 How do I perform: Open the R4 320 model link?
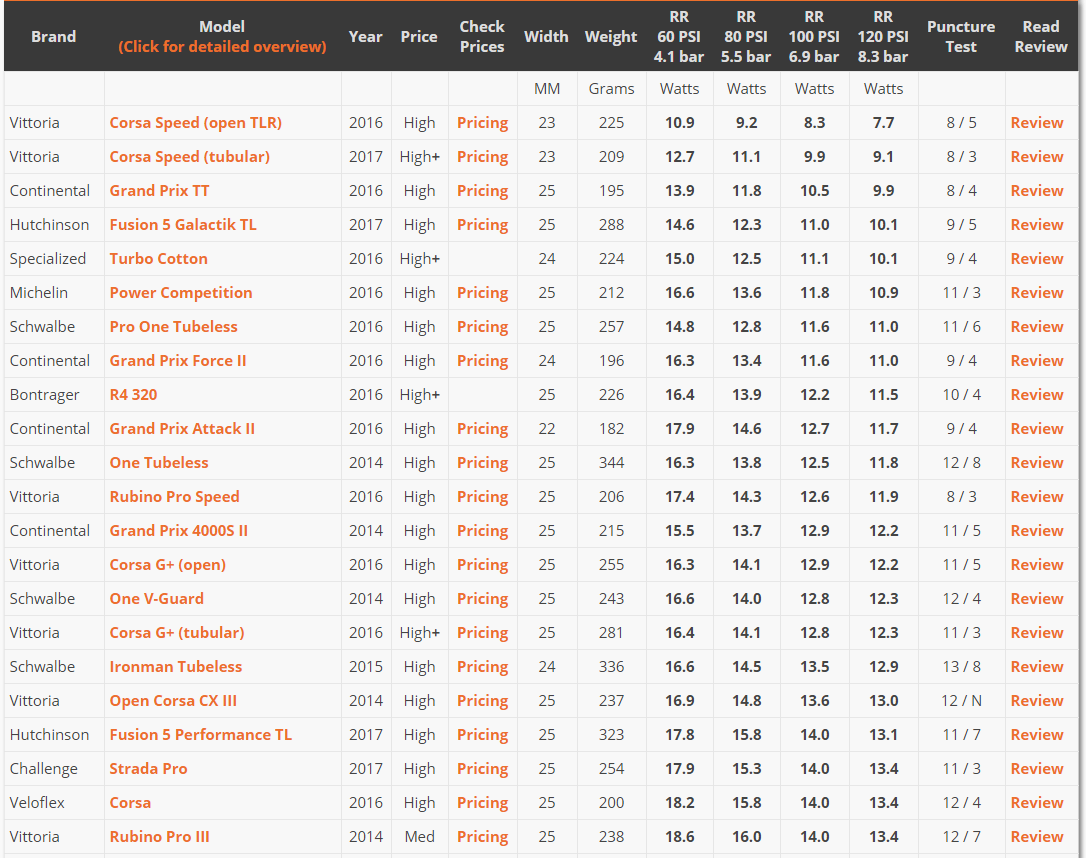133,395
